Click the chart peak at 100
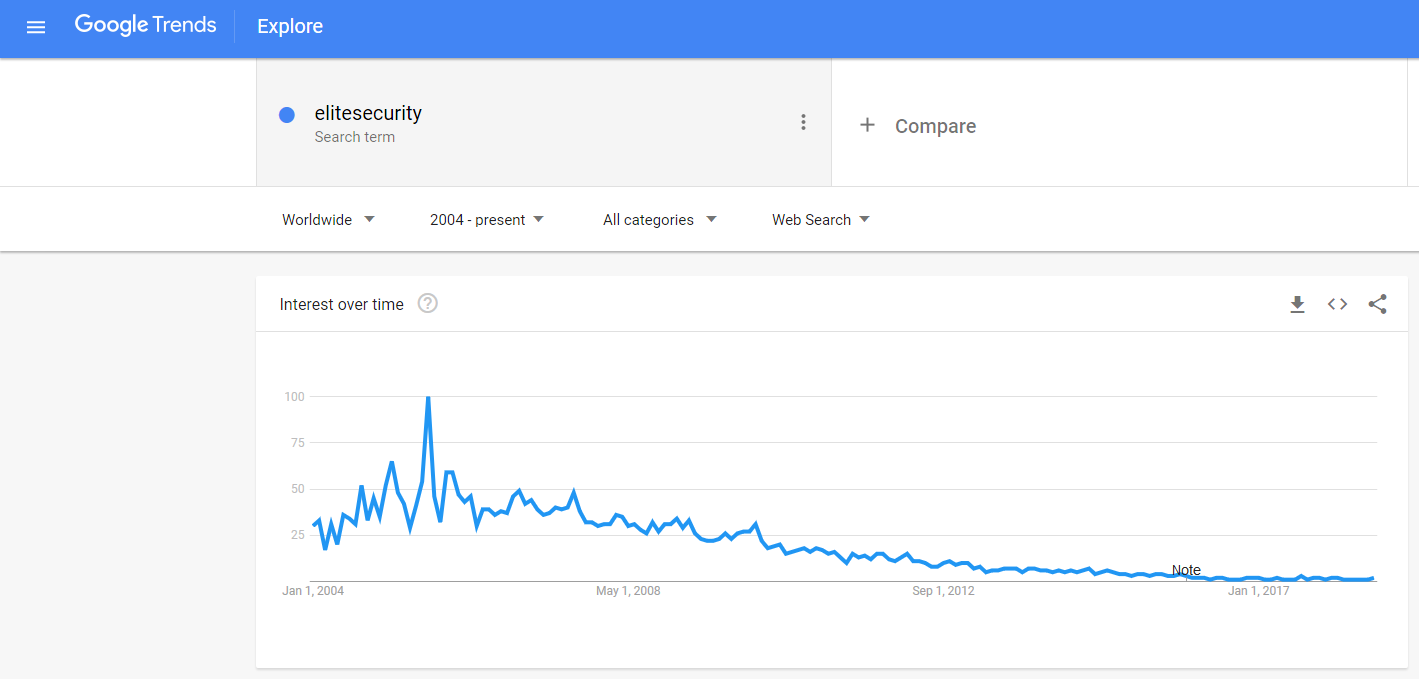Viewport: 1419px width, 679px height. [428, 398]
